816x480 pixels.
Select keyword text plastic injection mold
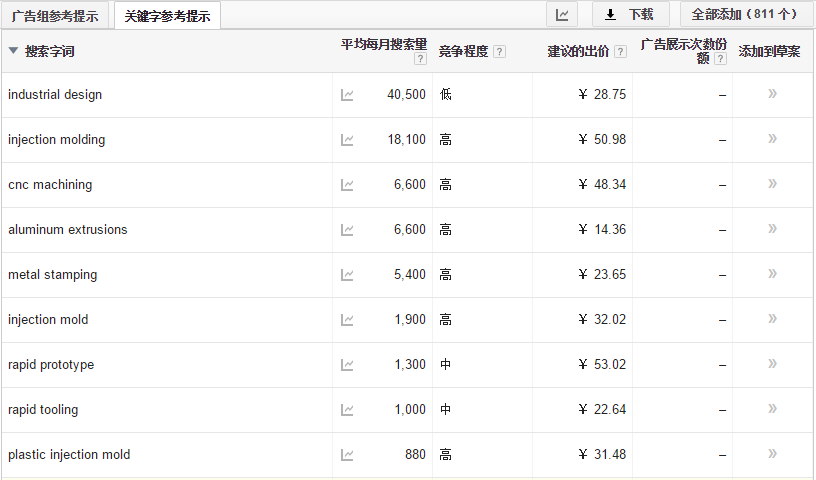coord(69,454)
